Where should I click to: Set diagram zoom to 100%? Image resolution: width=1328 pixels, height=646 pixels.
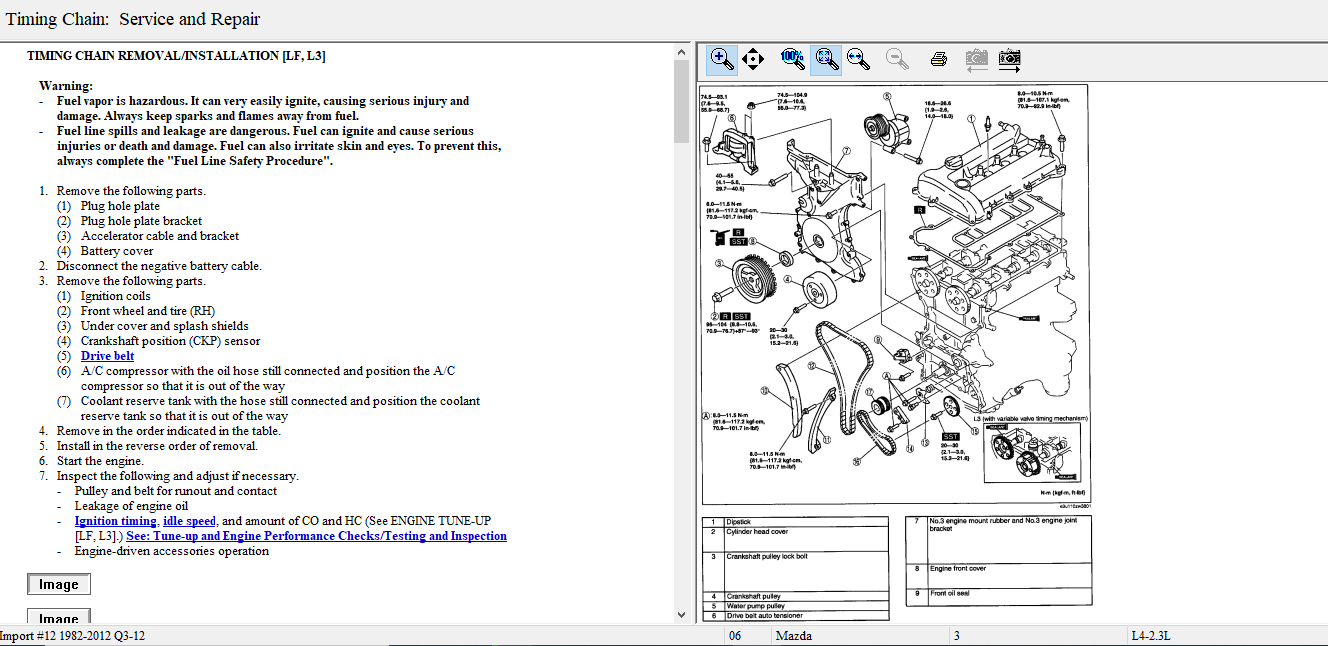point(792,59)
